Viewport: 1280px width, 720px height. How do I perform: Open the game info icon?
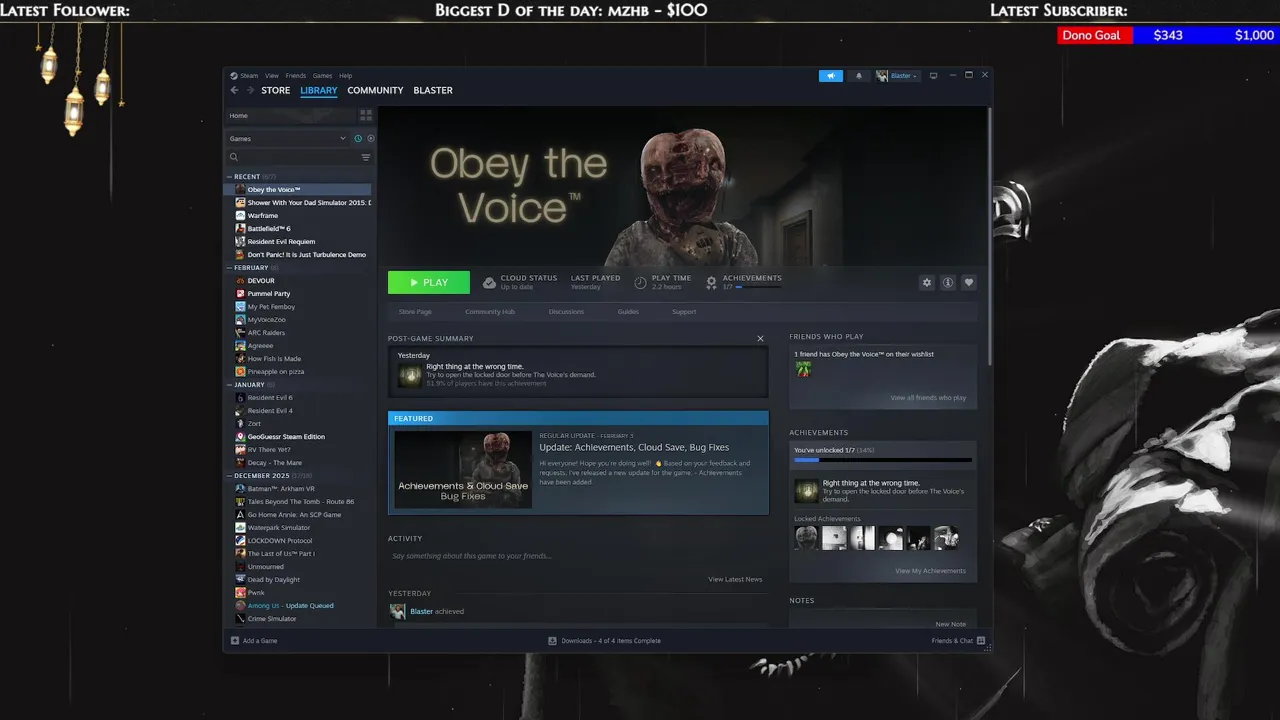click(948, 283)
